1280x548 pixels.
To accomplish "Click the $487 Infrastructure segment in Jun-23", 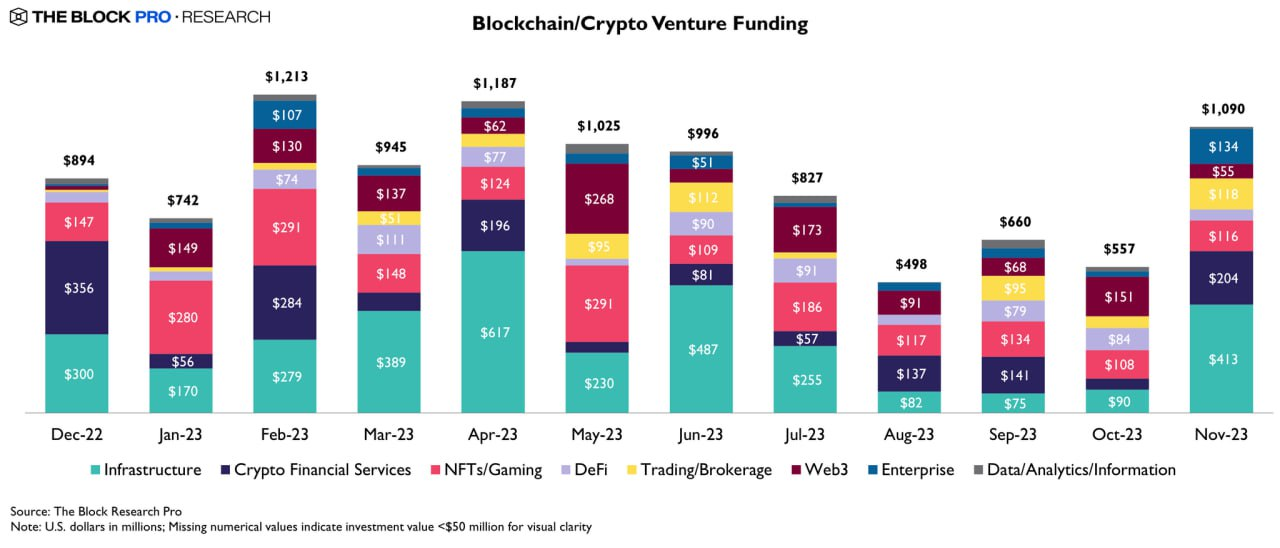I will (701, 349).
